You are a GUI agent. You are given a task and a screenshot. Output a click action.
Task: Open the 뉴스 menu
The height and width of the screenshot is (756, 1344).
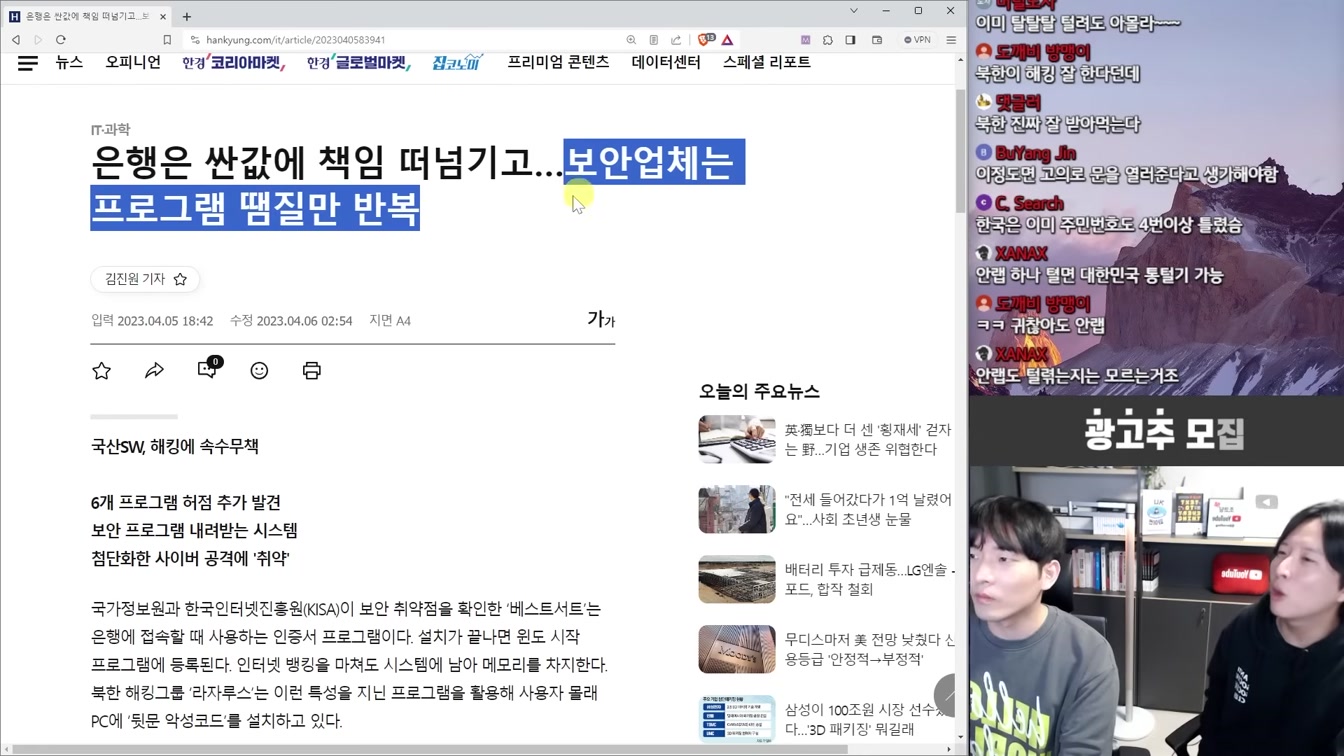[x=69, y=62]
